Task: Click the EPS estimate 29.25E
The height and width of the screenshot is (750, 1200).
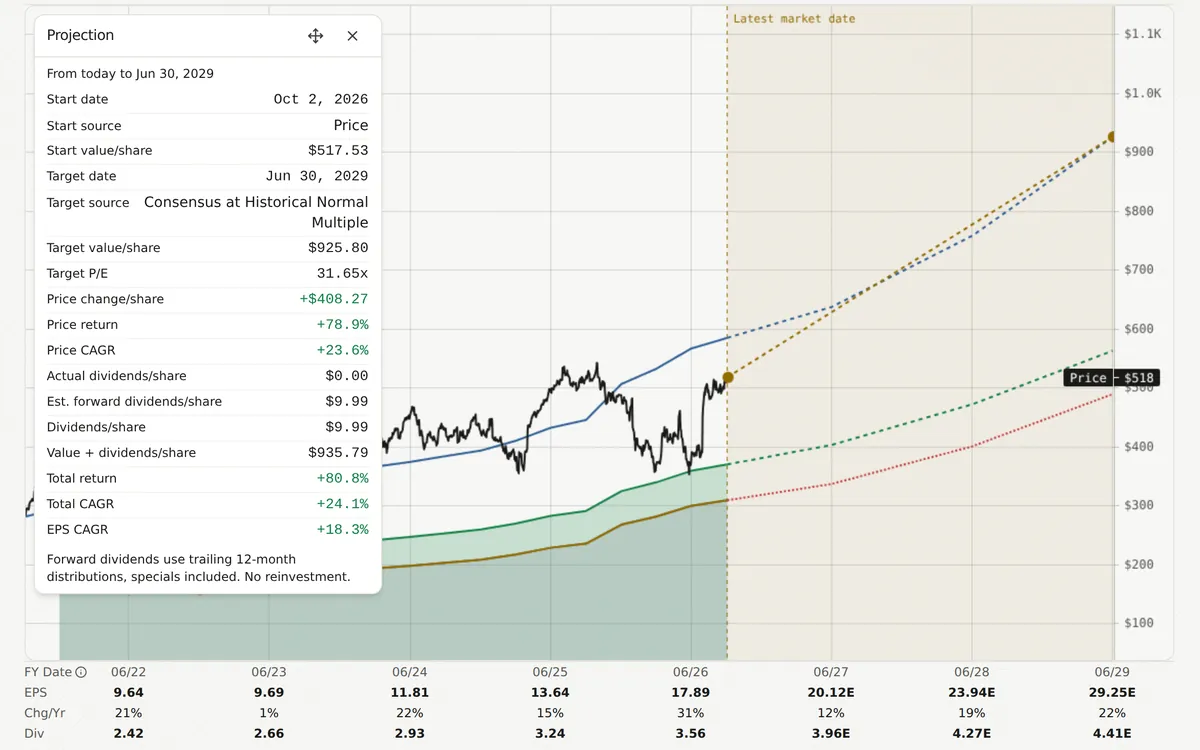Action: pos(1112,692)
